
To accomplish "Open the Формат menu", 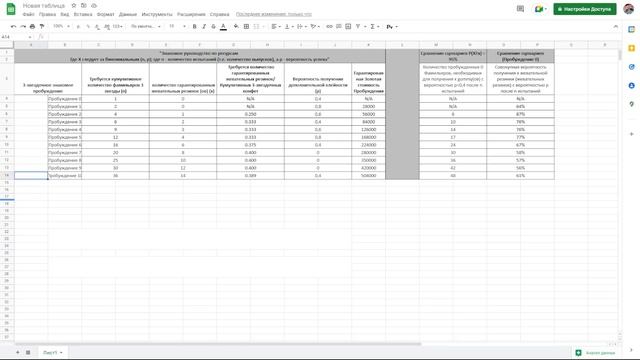I will point(106,14).
